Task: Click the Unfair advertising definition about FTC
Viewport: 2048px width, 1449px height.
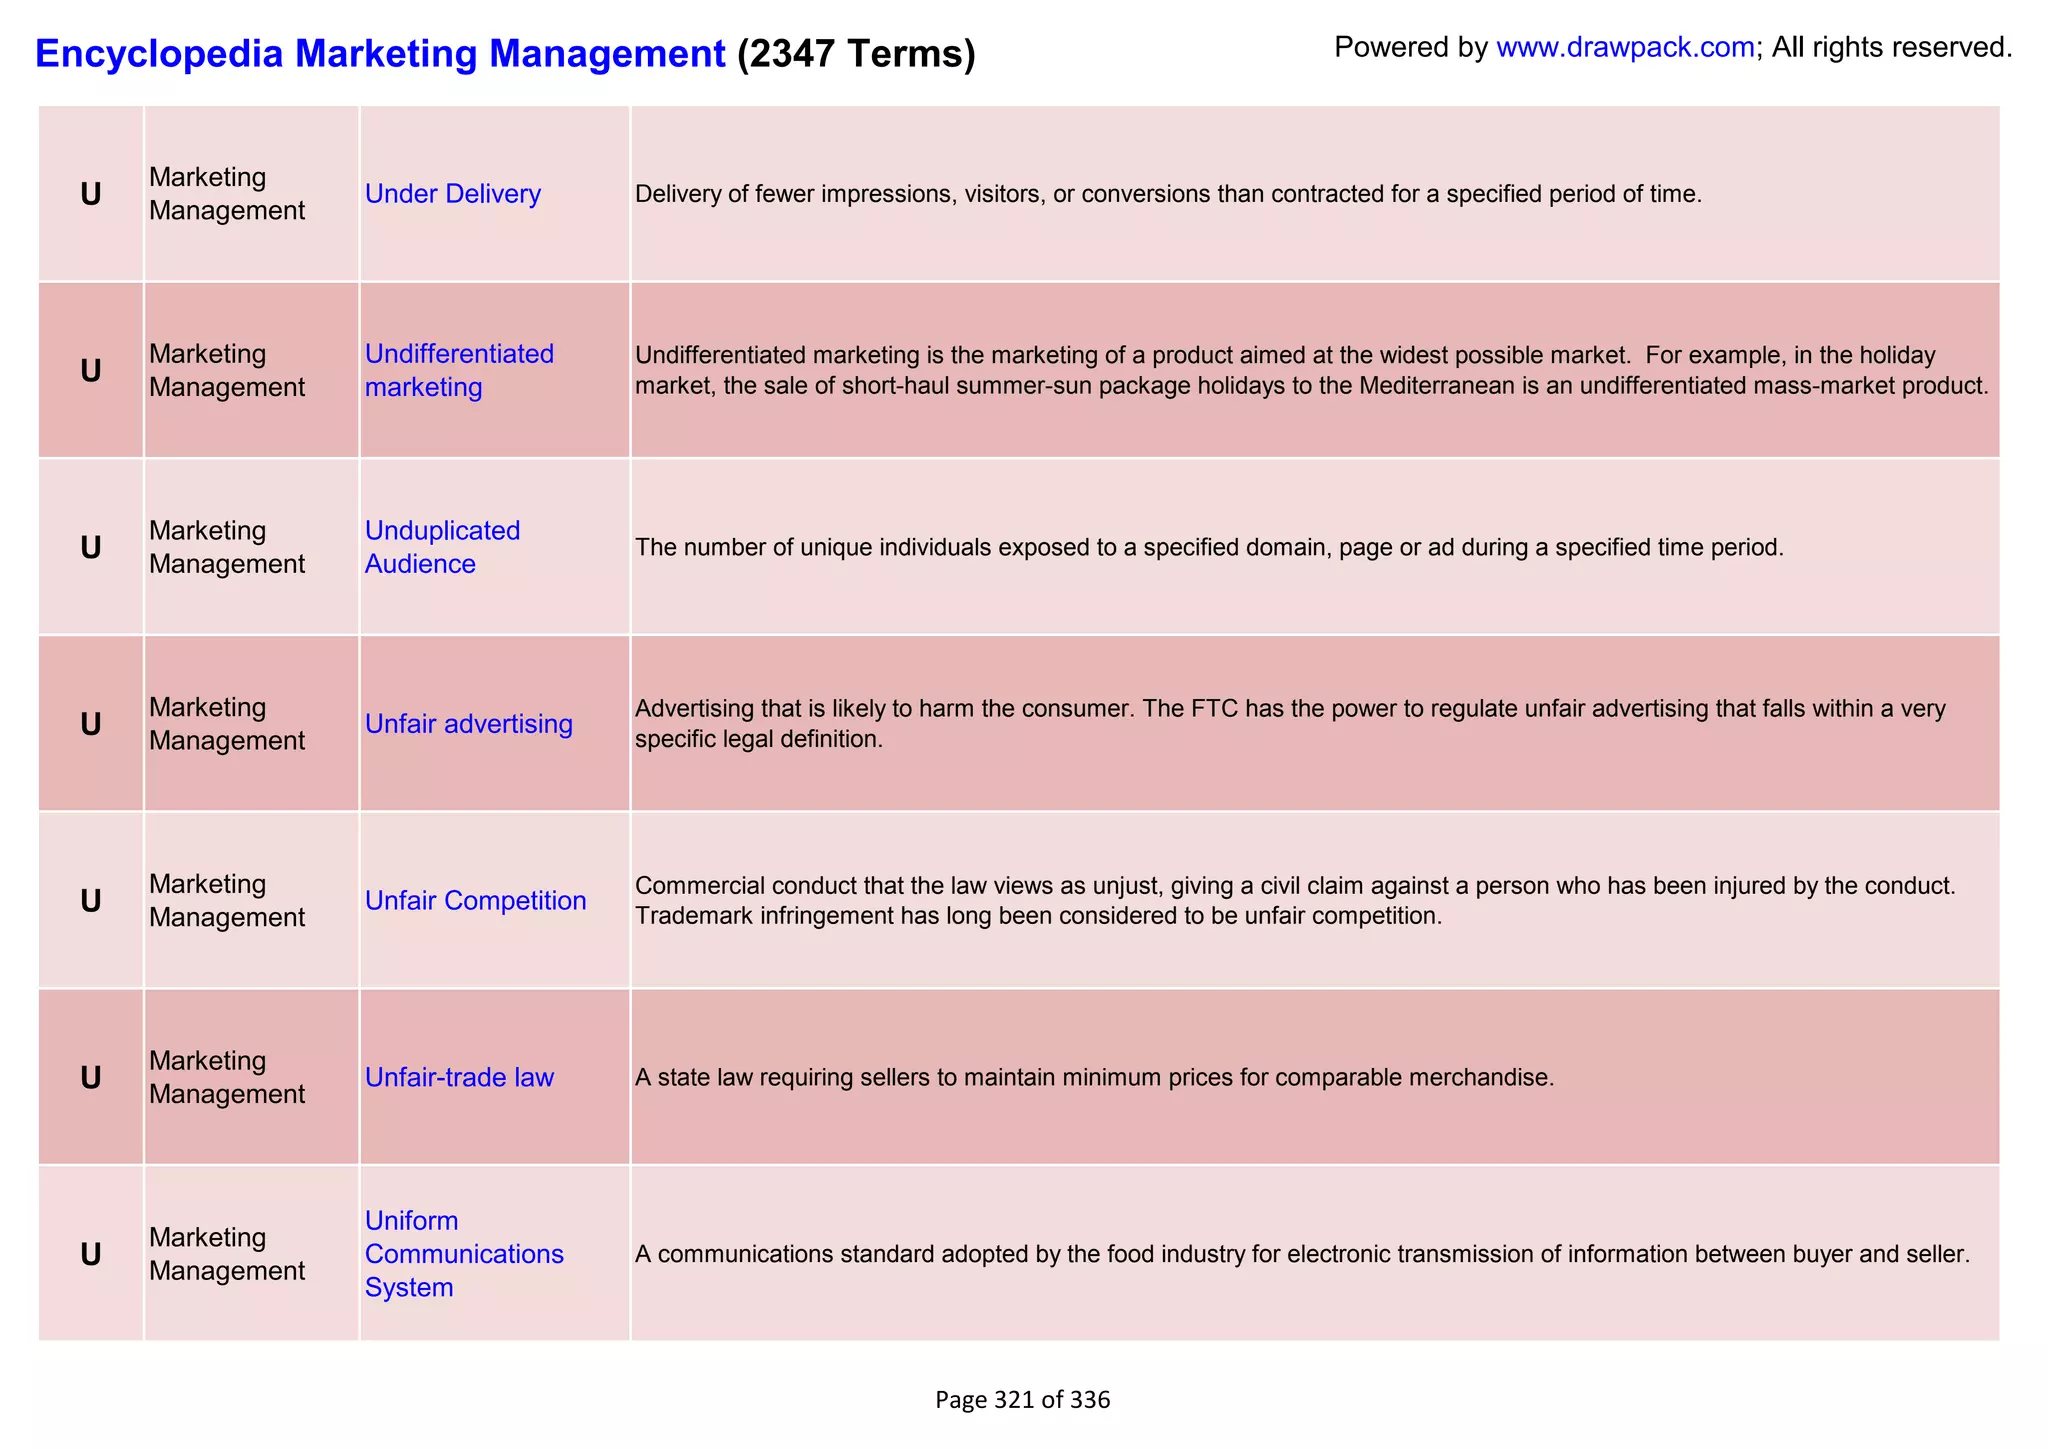Action: point(1290,724)
